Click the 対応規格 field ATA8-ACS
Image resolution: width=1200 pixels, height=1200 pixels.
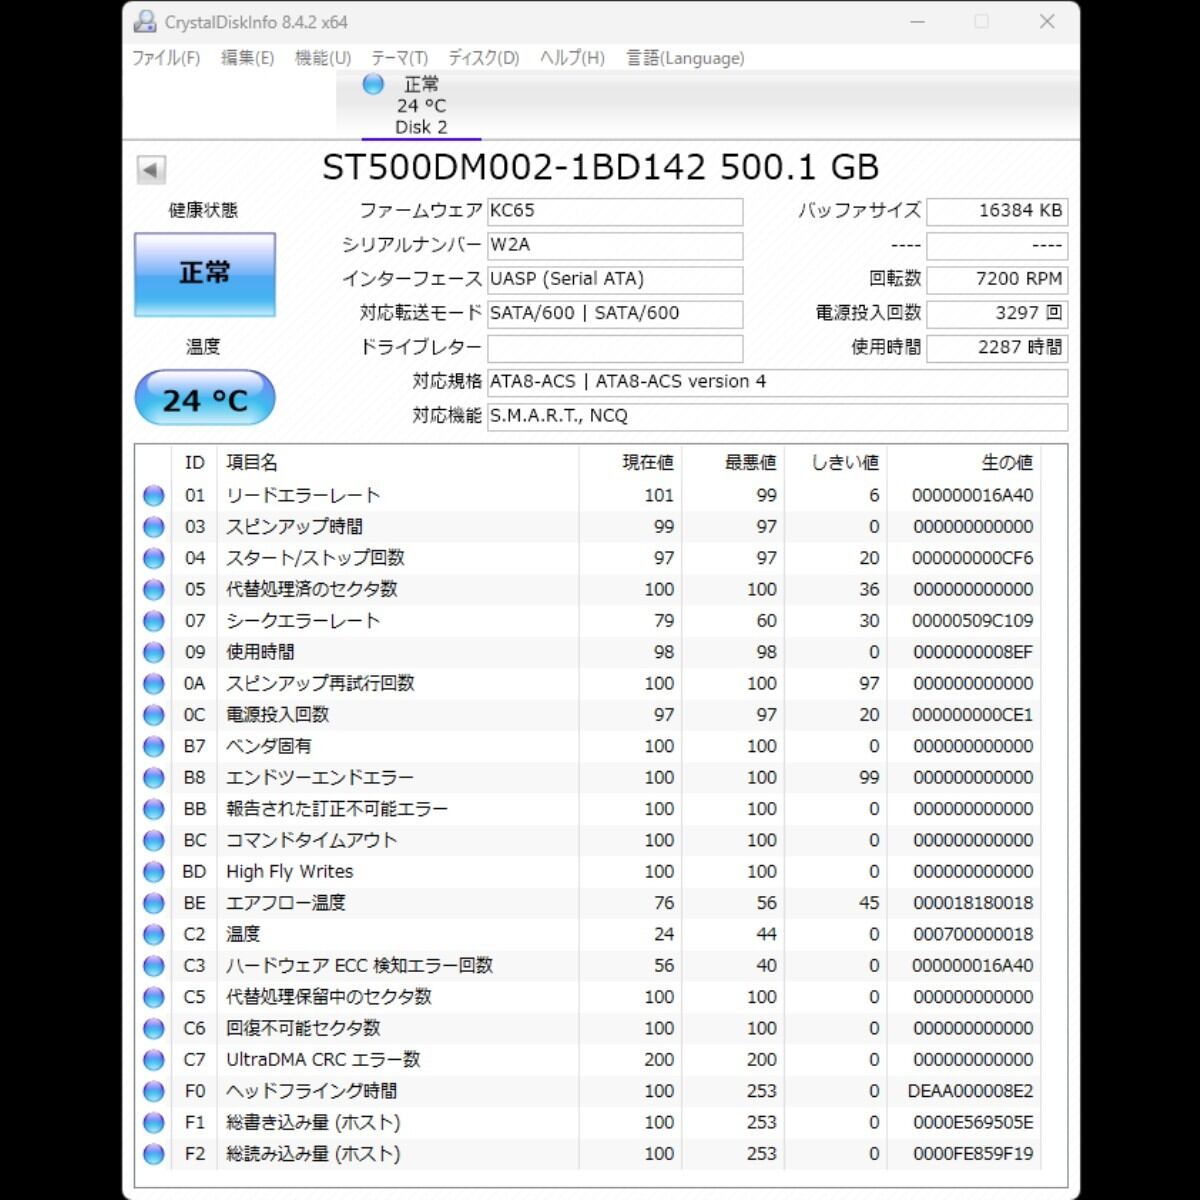pyautogui.click(x=777, y=382)
